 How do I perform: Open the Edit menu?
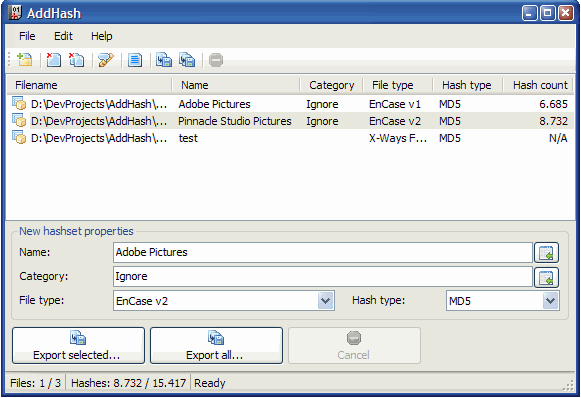(x=63, y=36)
